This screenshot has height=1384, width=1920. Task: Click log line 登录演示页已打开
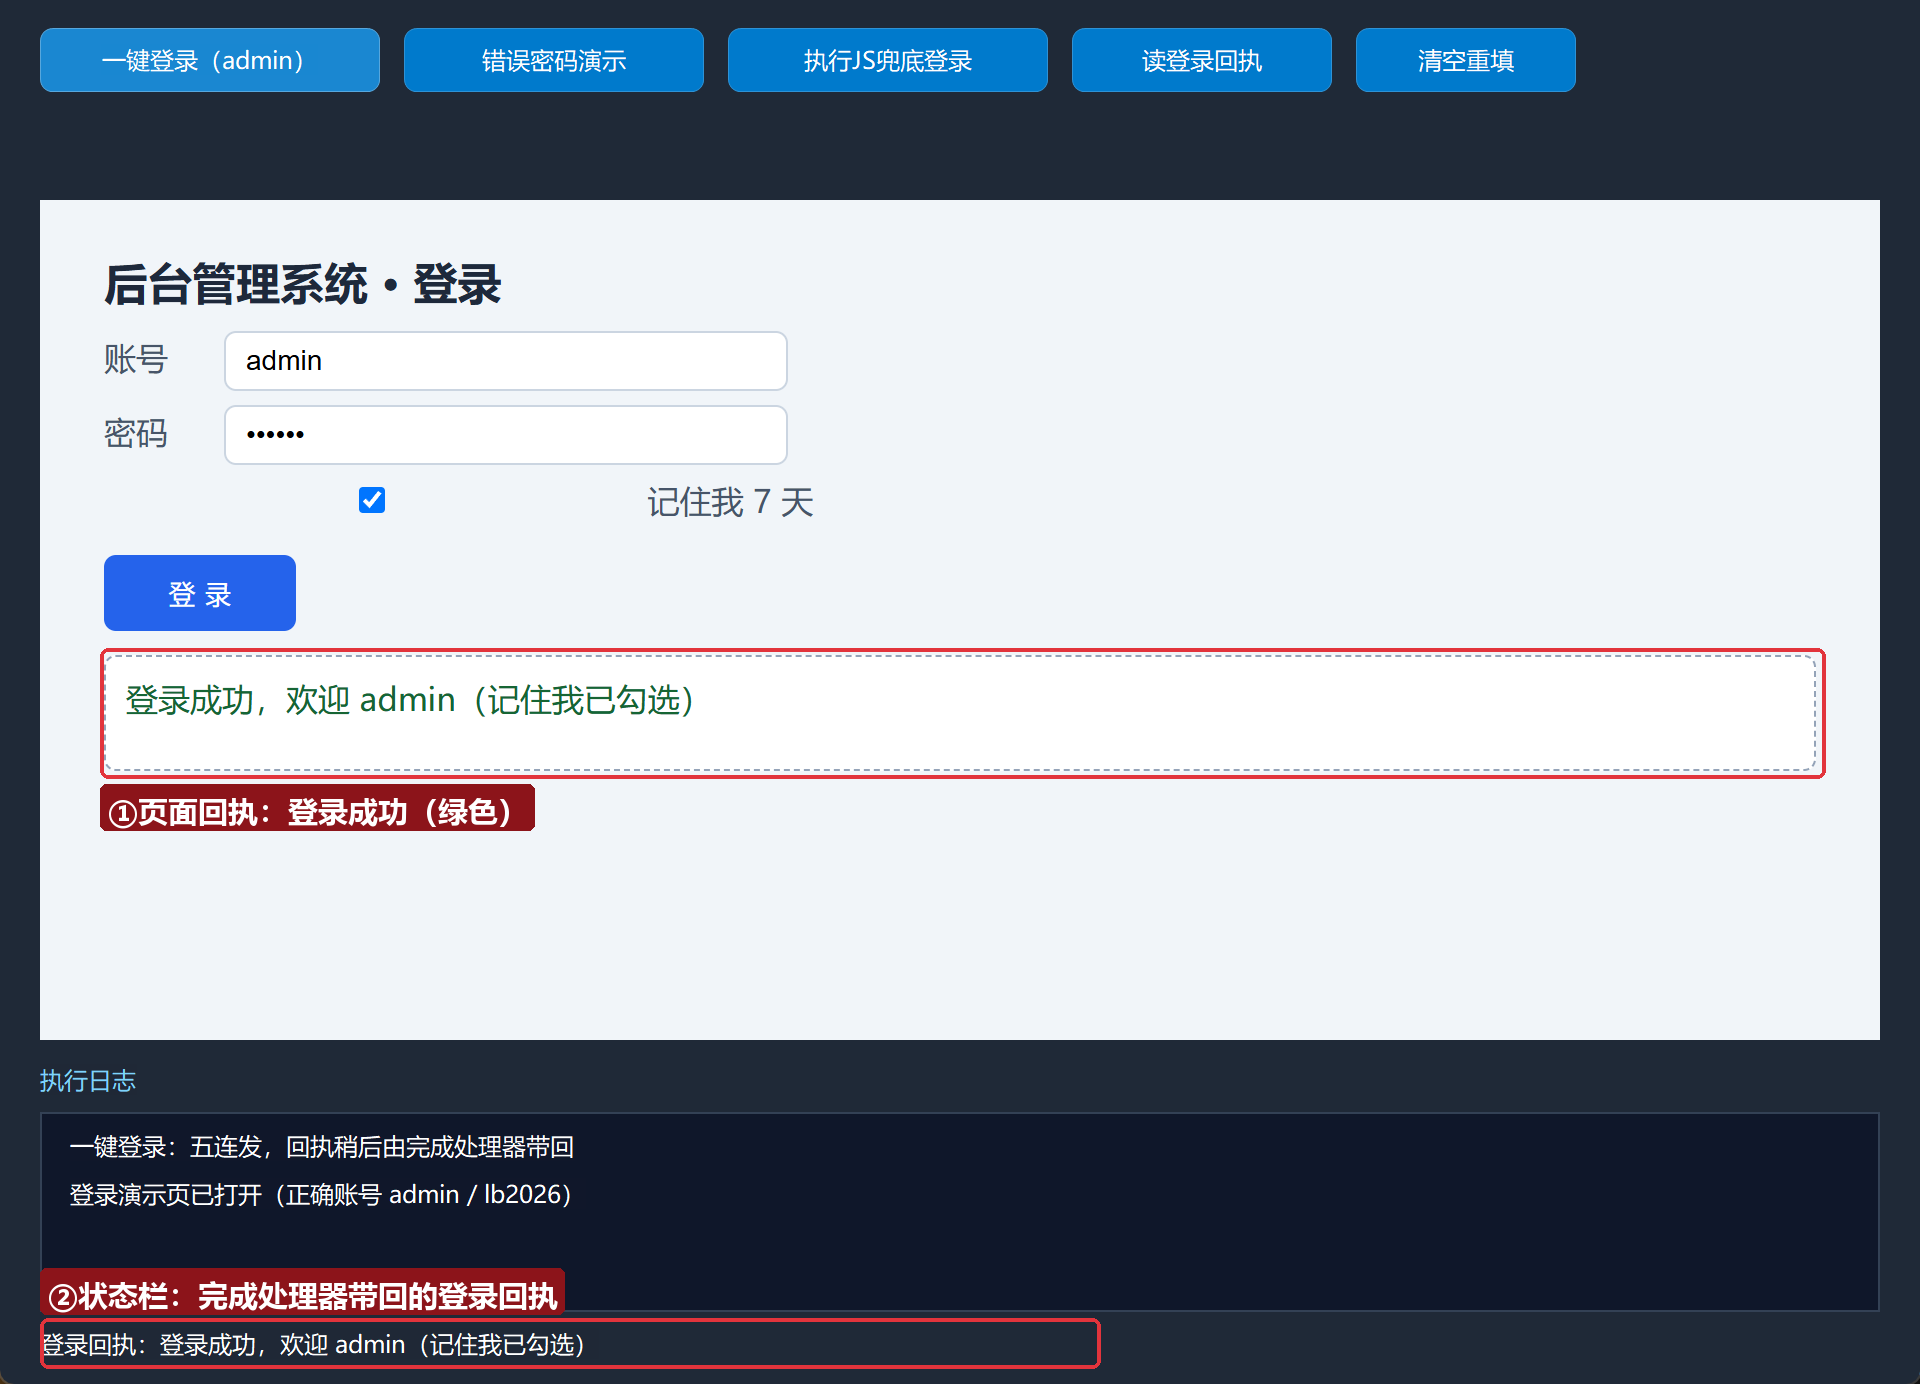(320, 1195)
